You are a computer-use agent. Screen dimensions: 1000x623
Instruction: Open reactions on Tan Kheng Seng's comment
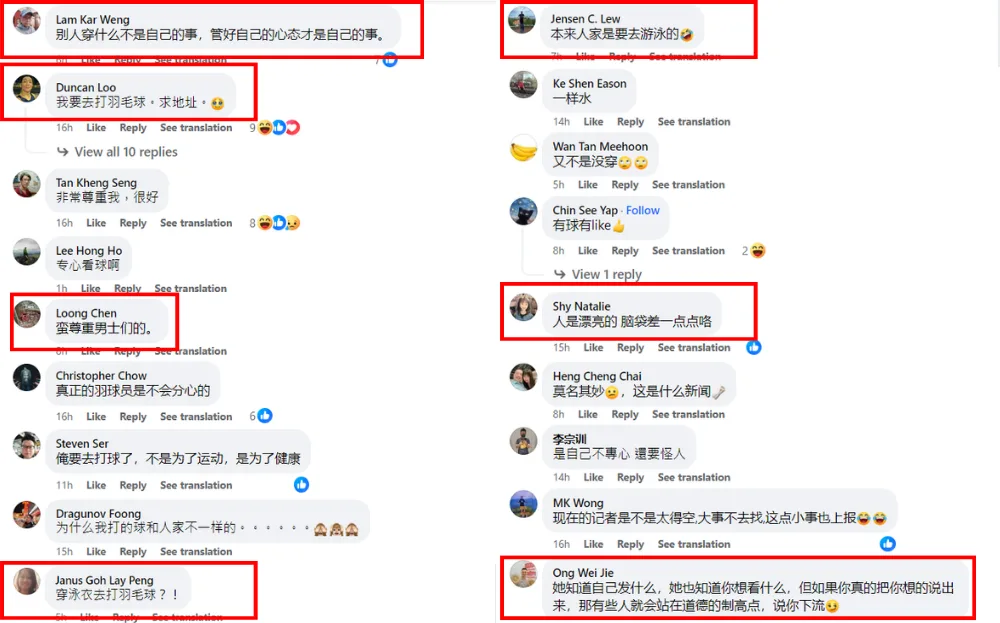tap(279, 223)
